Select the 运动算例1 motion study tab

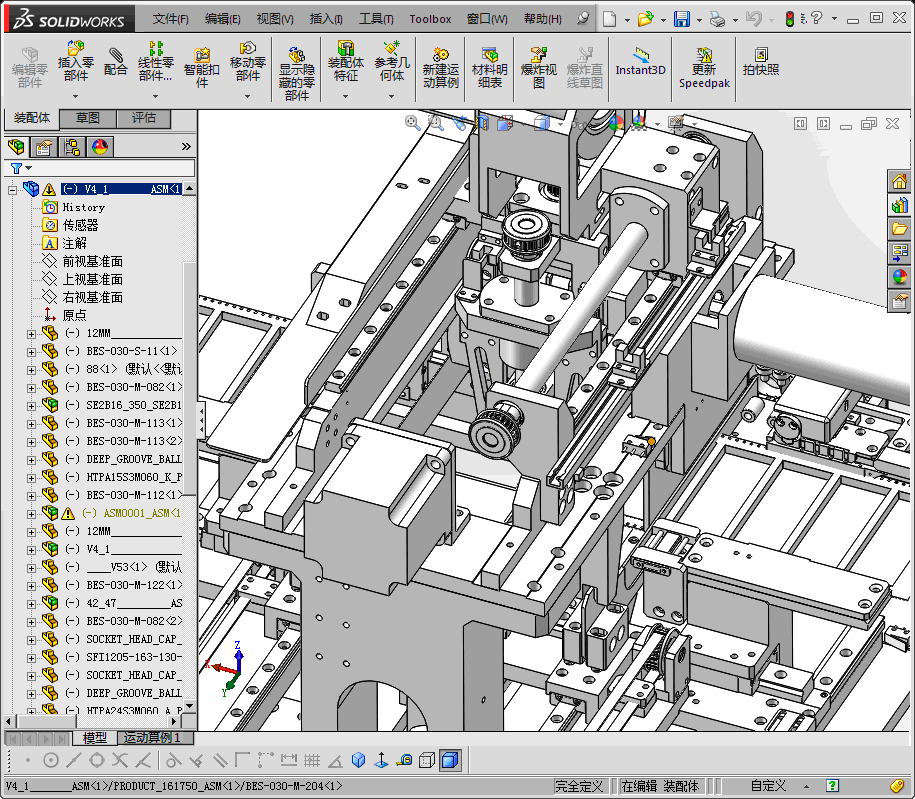click(x=155, y=738)
